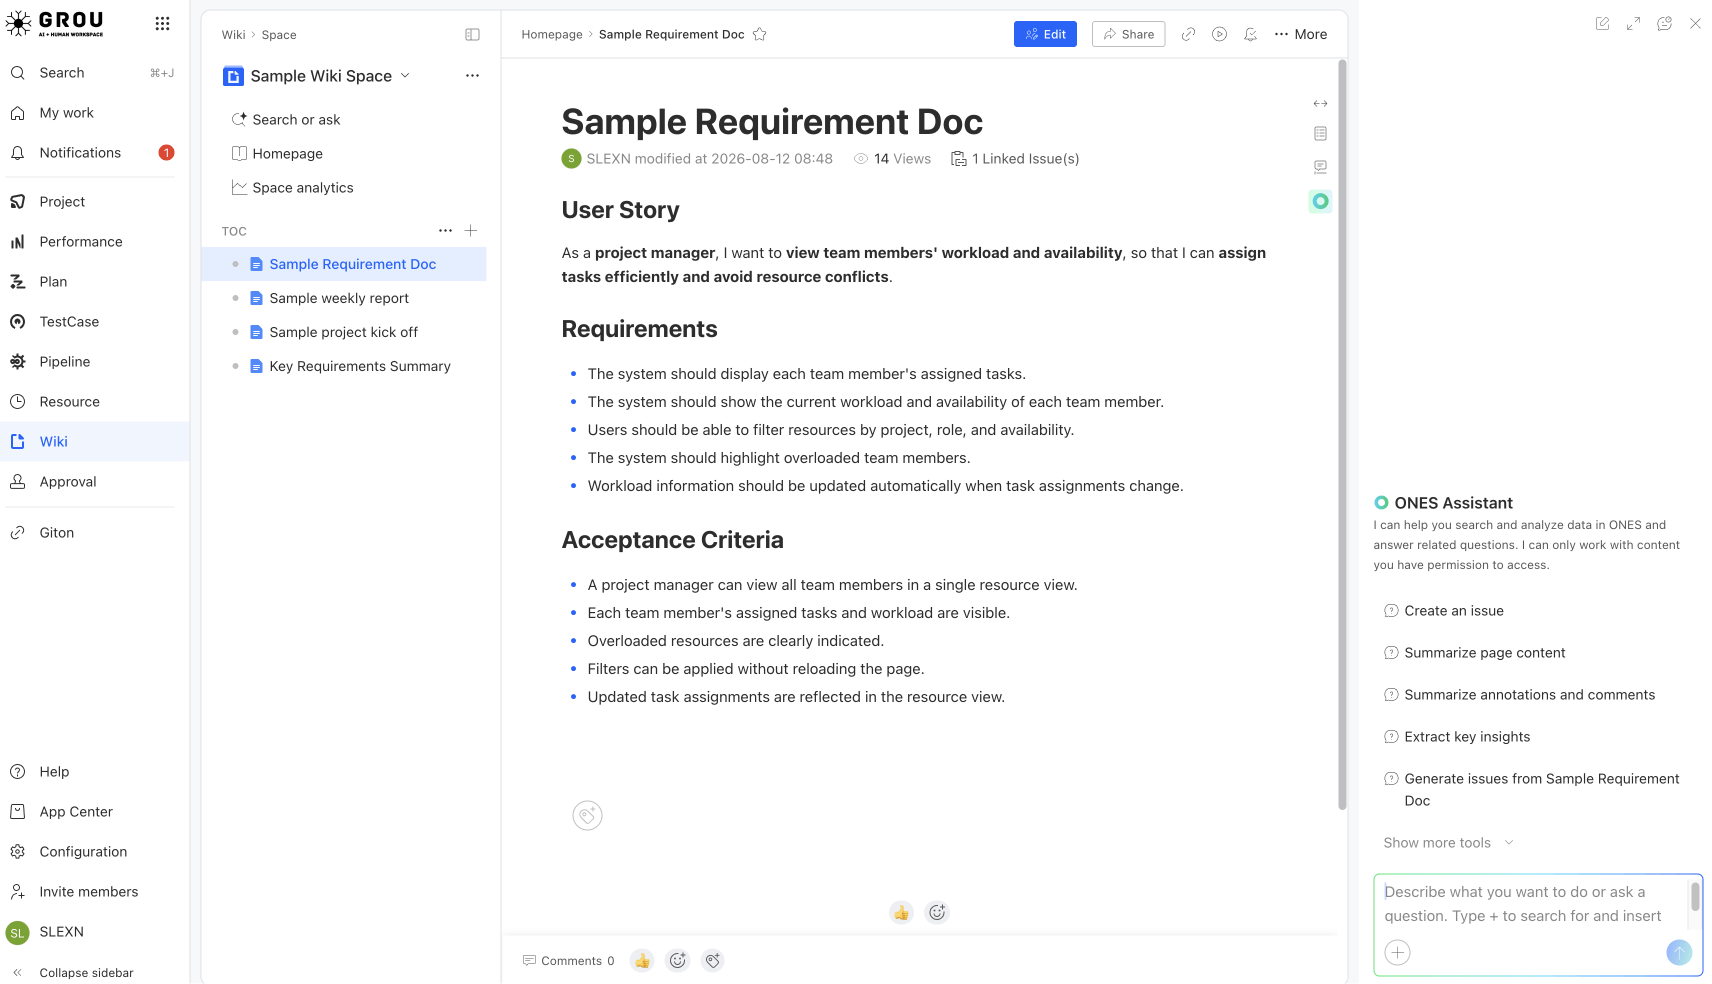
Task: Select Summarize annotations and comments
Action: [1519, 695]
